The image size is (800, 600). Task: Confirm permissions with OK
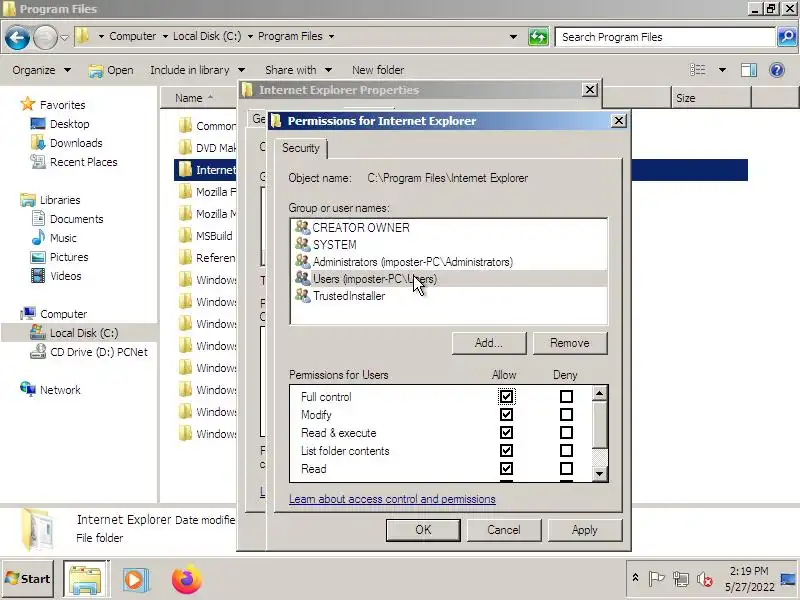point(423,530)
